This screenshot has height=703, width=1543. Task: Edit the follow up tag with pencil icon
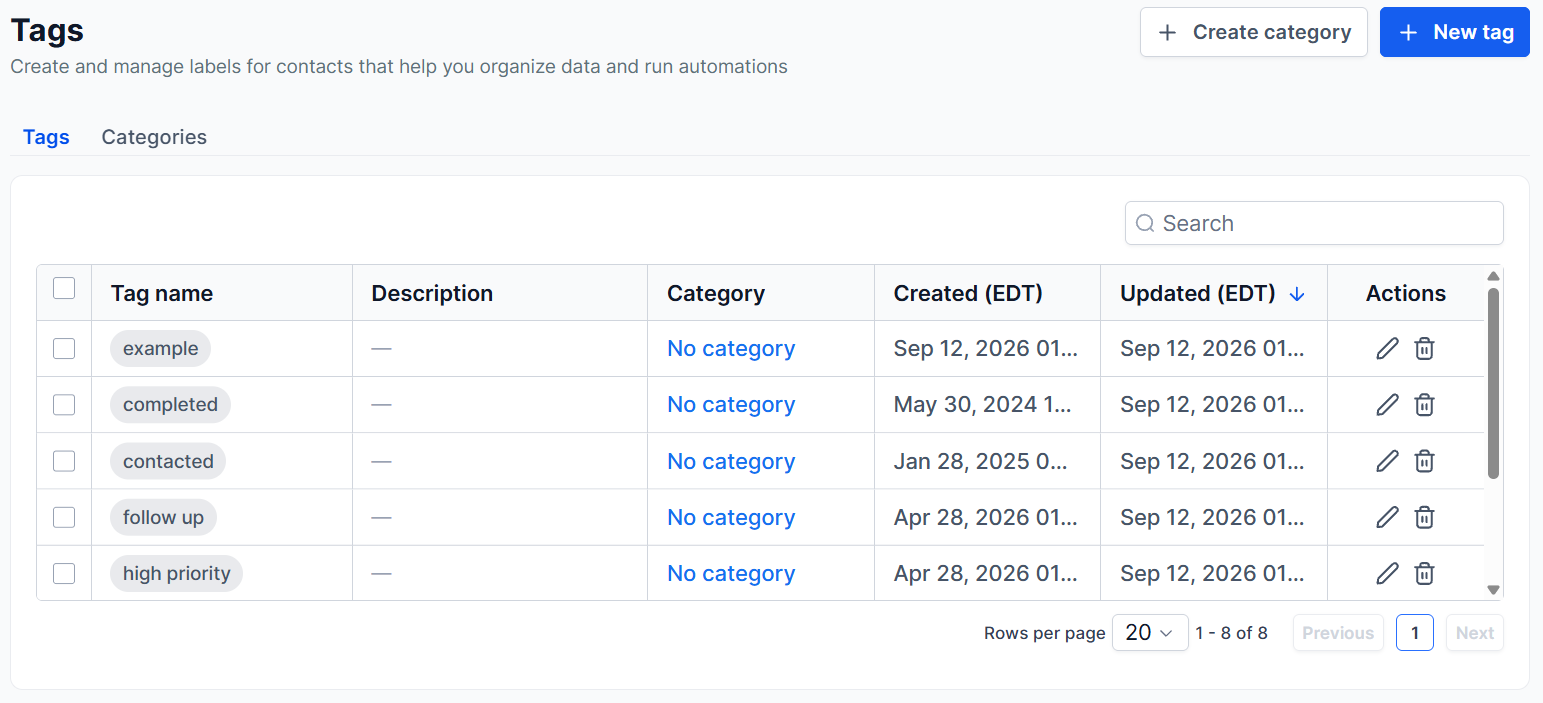click(x=1387, y=517)
